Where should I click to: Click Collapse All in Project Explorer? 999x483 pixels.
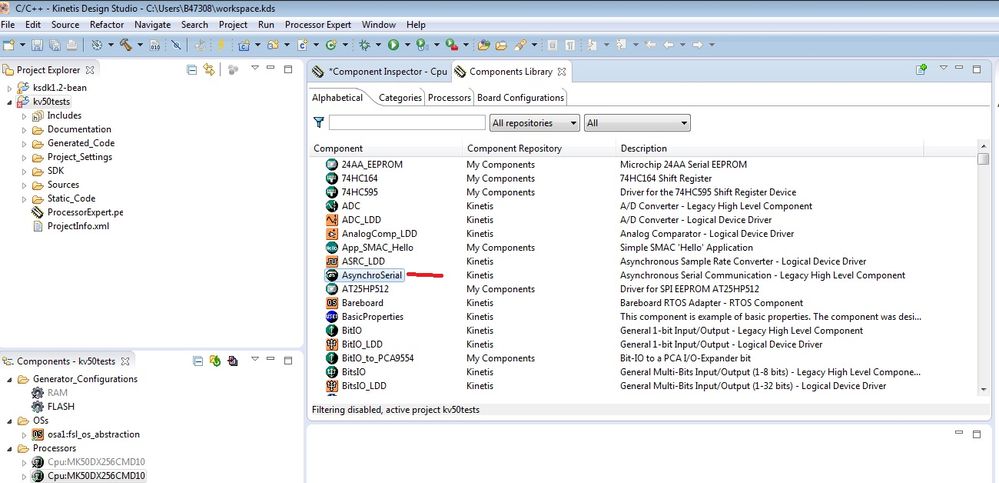(x=191, y=69)
